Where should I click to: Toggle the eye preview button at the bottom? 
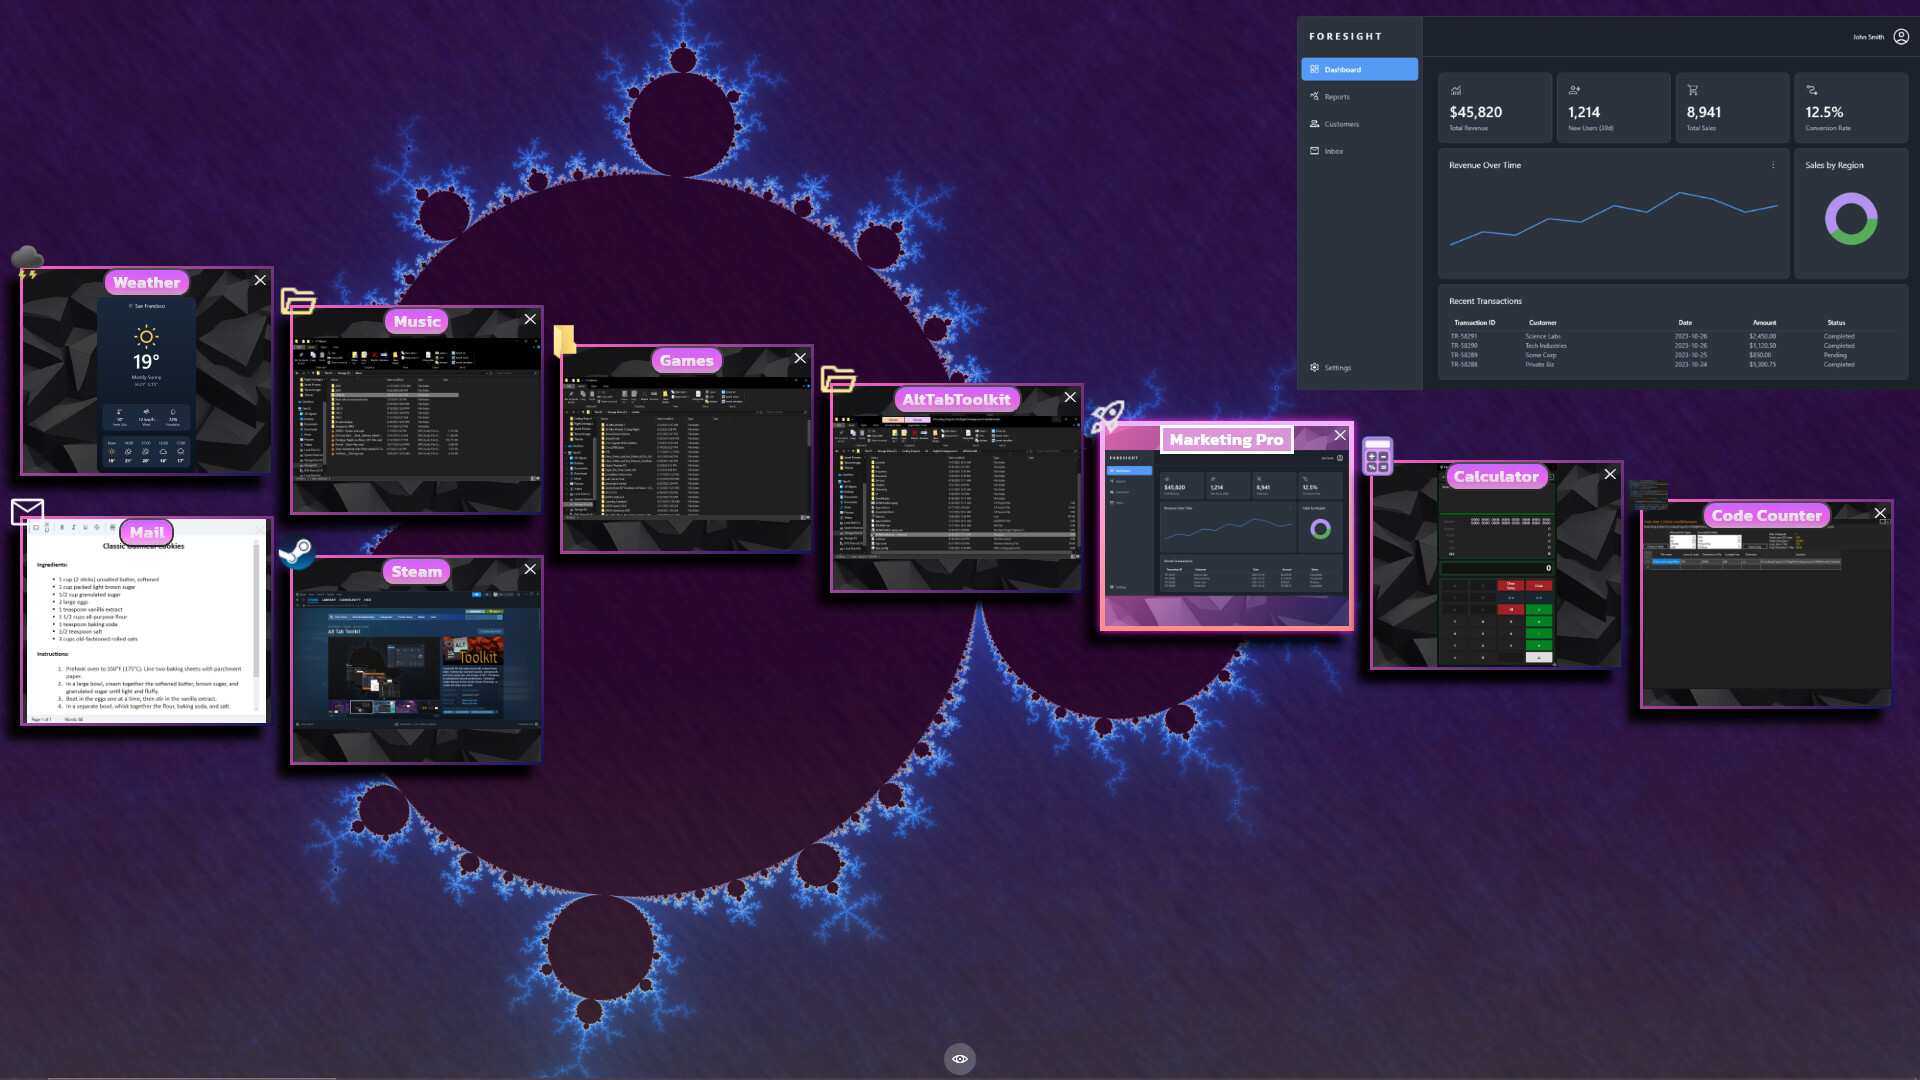[x=960, y=1058]
